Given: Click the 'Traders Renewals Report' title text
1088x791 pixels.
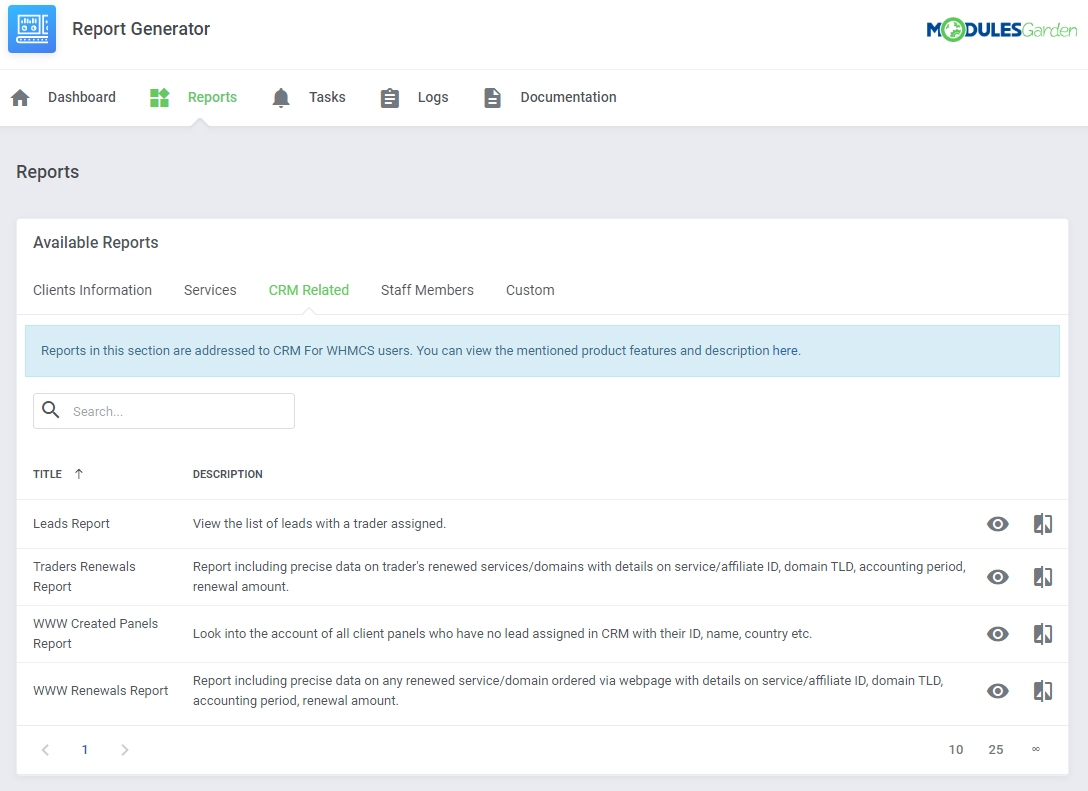Looking at the screenshot, I should pos(84,577).
